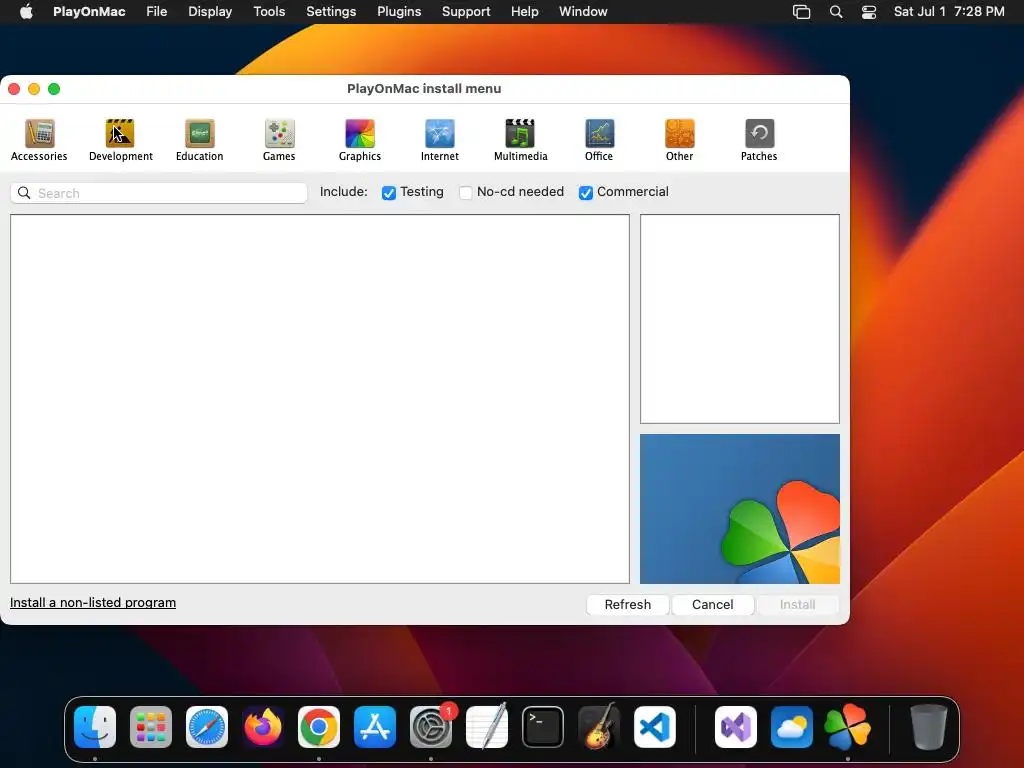Click the PlayOnMac clover dock icon
This screenshot has width=1024, height=768.
pos(848,727)
